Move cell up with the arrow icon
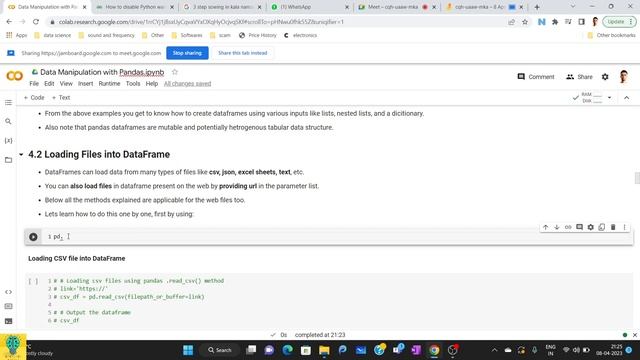This screenshot has height=360, width=640. click(545, 227)
